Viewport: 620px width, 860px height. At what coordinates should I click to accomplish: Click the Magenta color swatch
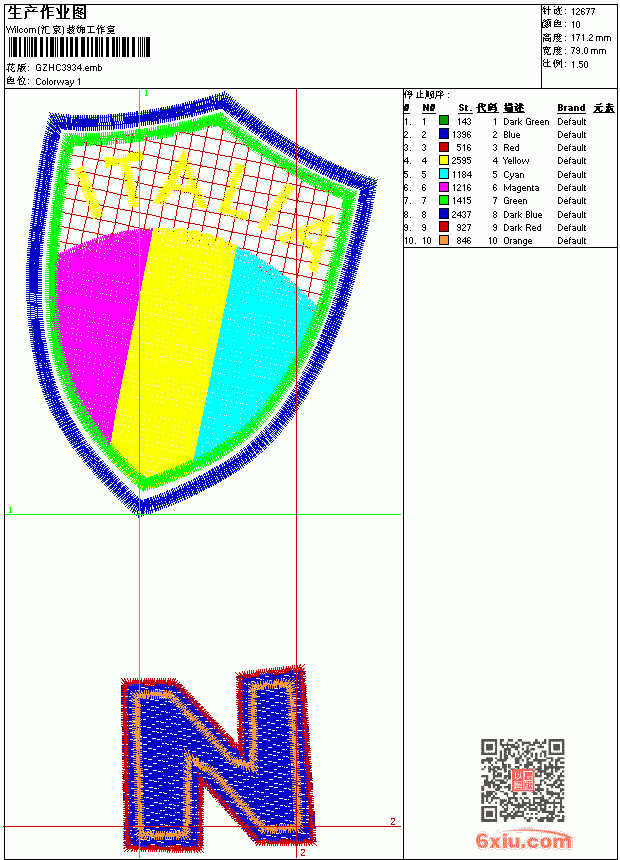point(444,187)
